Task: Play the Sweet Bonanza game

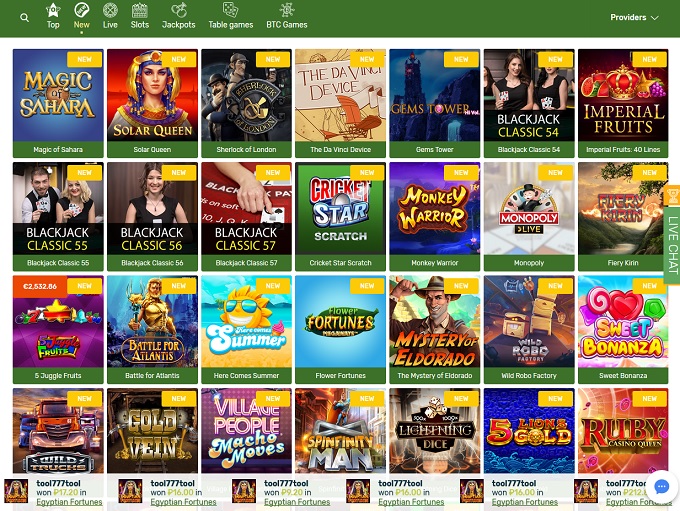Action: [622, 322]
